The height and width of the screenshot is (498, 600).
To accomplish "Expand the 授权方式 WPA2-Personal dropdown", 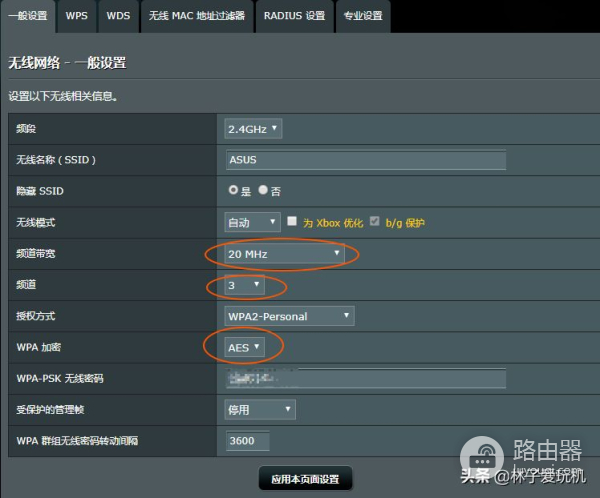I will (289, 316).
